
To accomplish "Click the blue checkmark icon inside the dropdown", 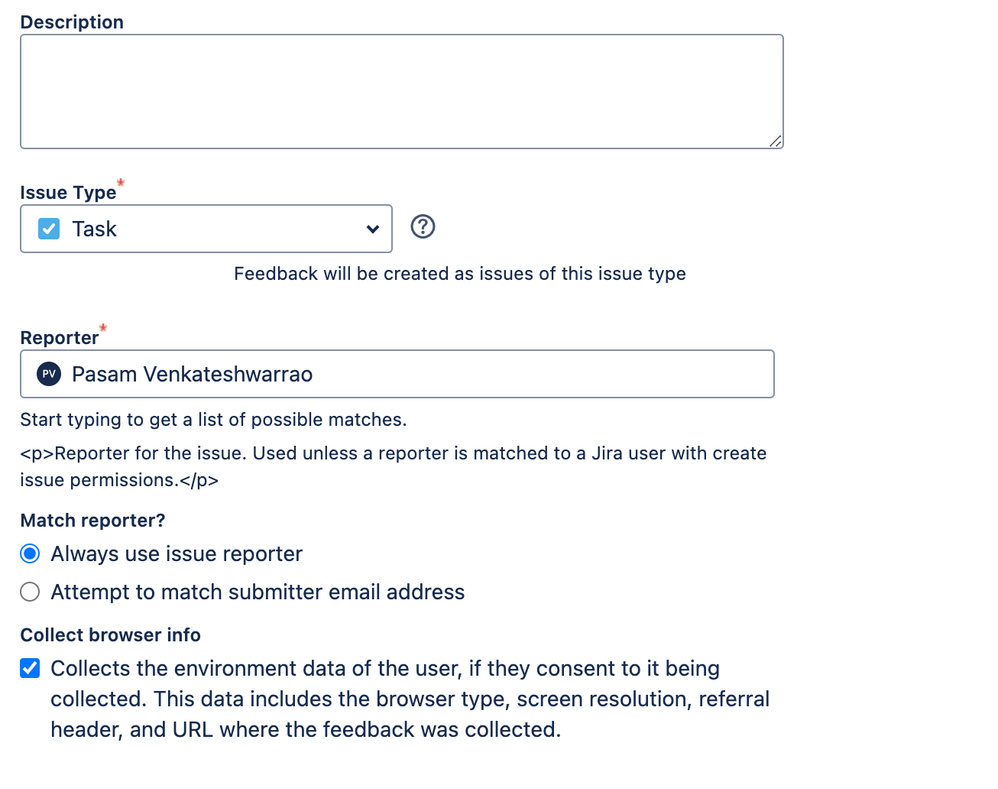I will pos(48,229).
